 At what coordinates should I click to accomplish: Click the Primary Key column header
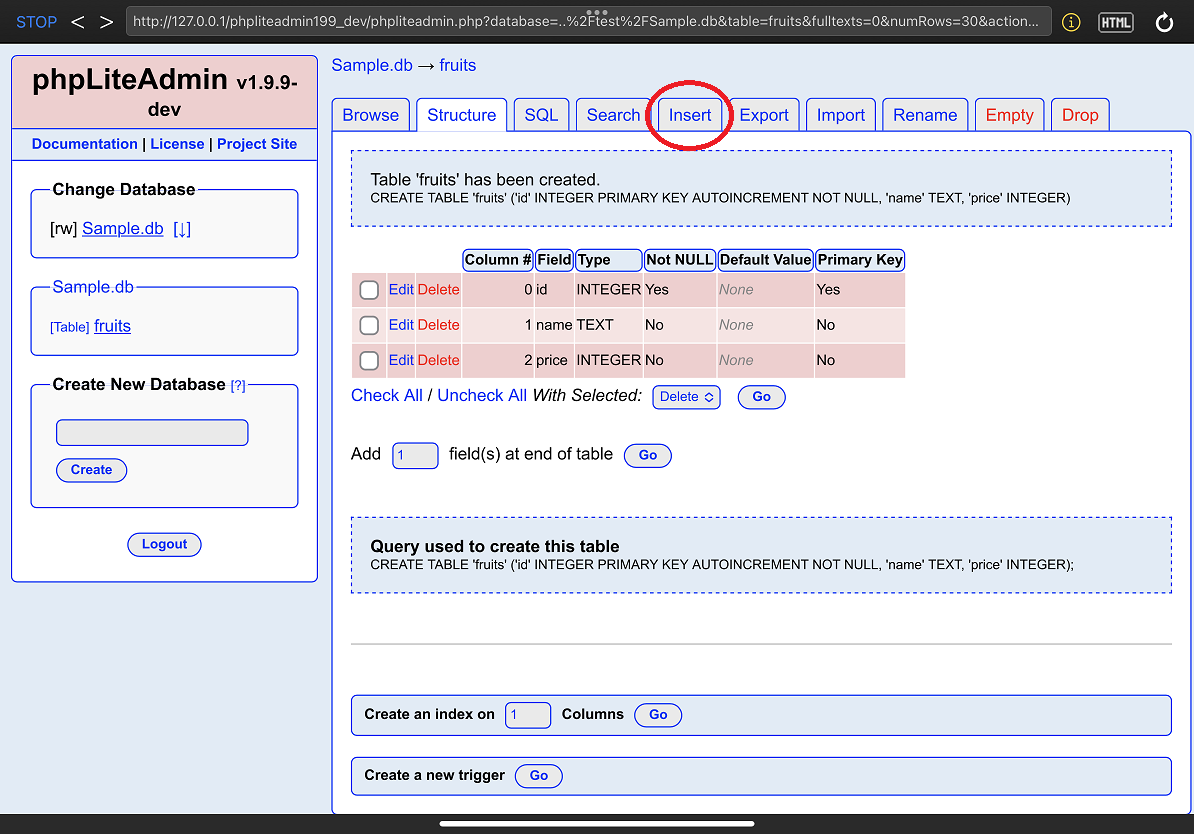pos(860,260)
